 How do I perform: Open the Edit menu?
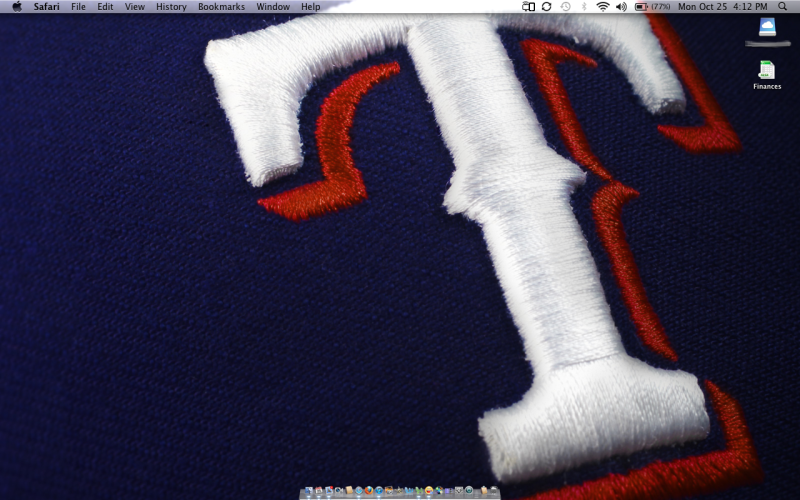pyautogui.click(x=105, y=7)
